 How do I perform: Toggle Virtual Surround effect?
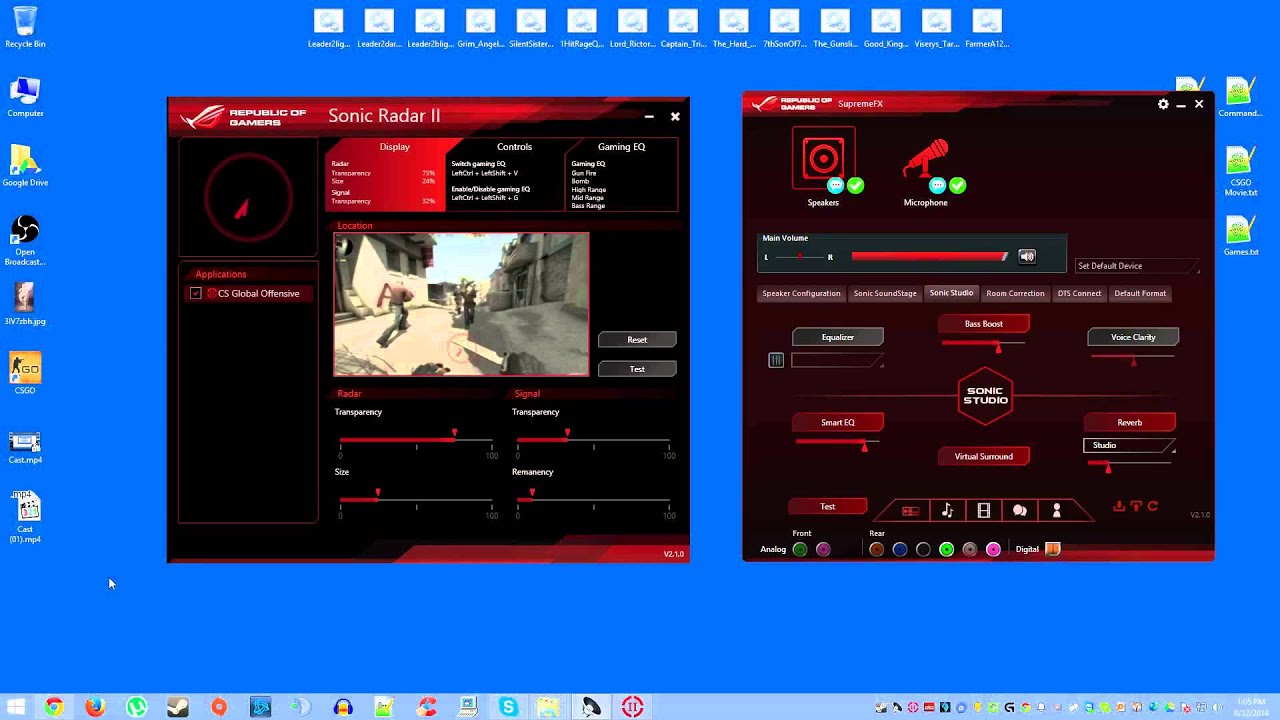[984, 456]
